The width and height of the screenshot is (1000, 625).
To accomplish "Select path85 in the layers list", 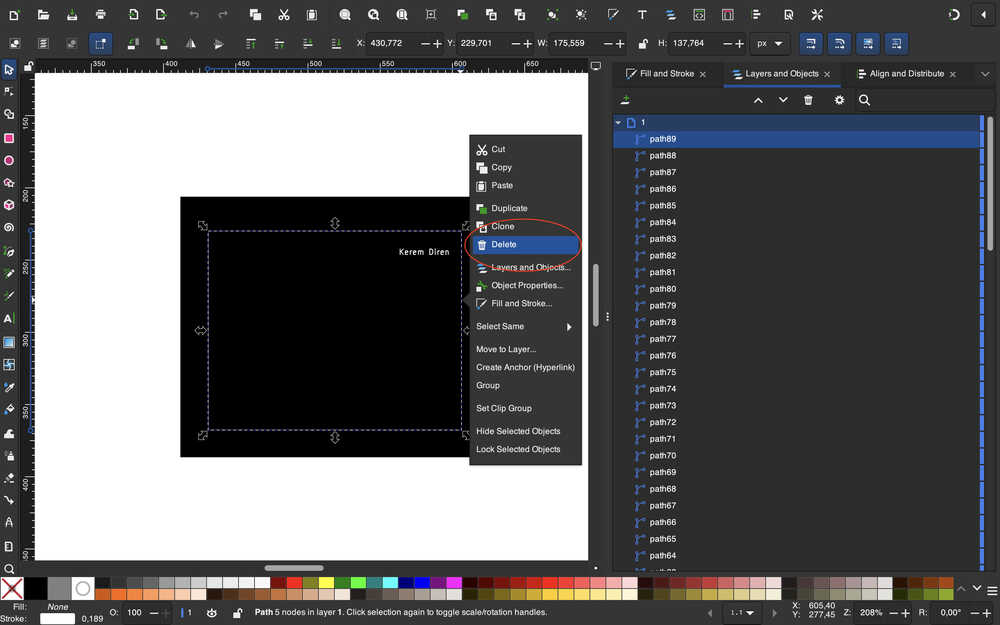I will coord(797,206).
